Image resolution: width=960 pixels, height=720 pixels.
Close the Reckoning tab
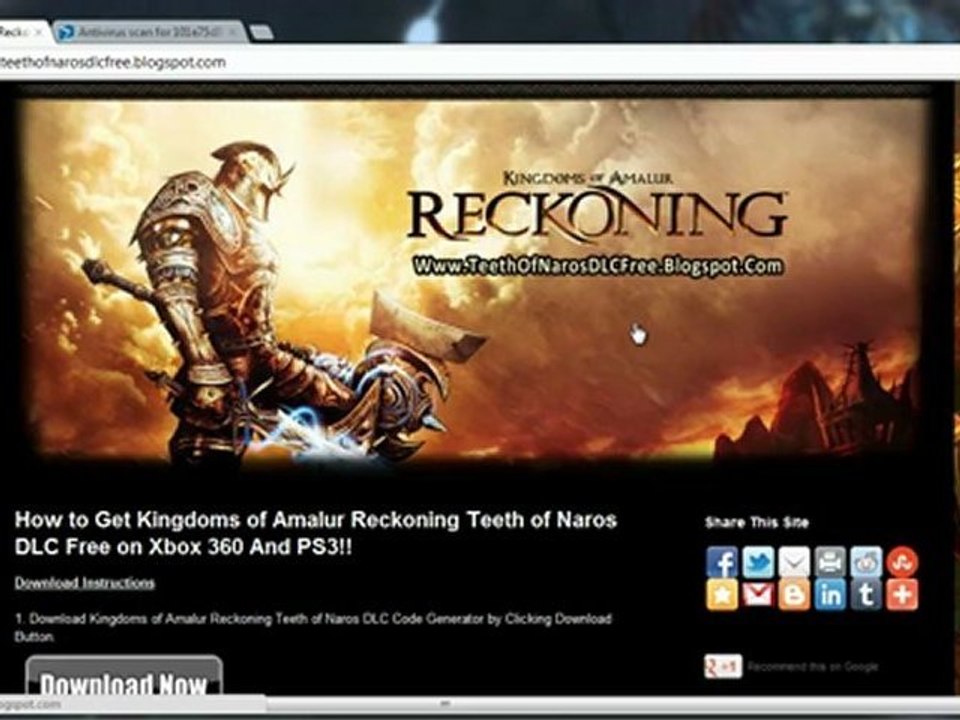click(38, 32)
